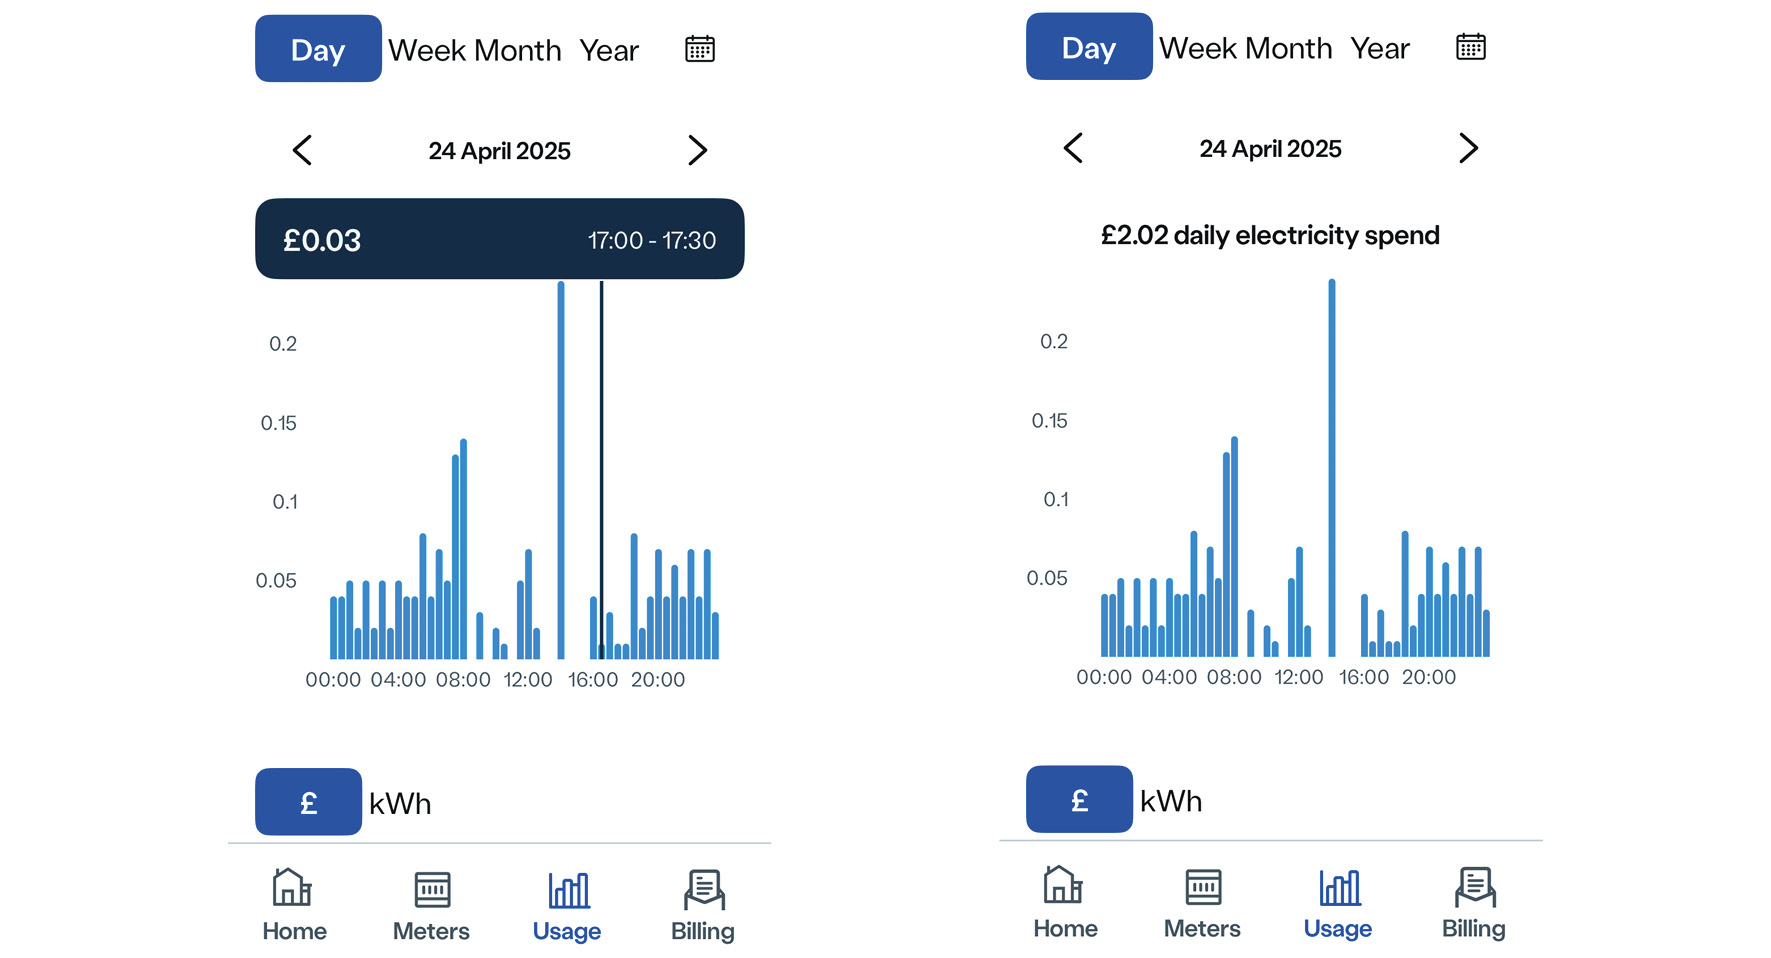Go to the previous day with the left chevron

302,150
